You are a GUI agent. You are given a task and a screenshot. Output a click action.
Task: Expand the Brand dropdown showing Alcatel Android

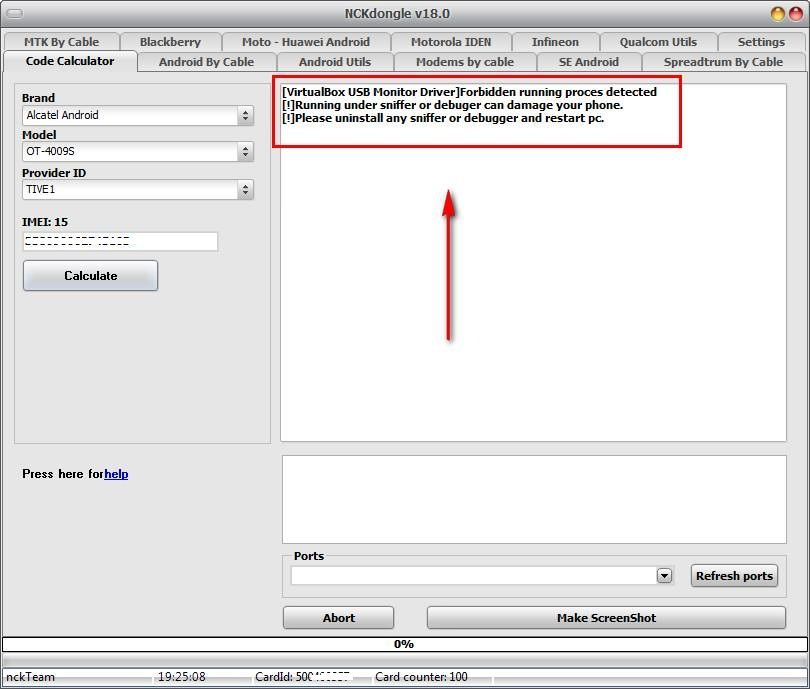(138, 115)
